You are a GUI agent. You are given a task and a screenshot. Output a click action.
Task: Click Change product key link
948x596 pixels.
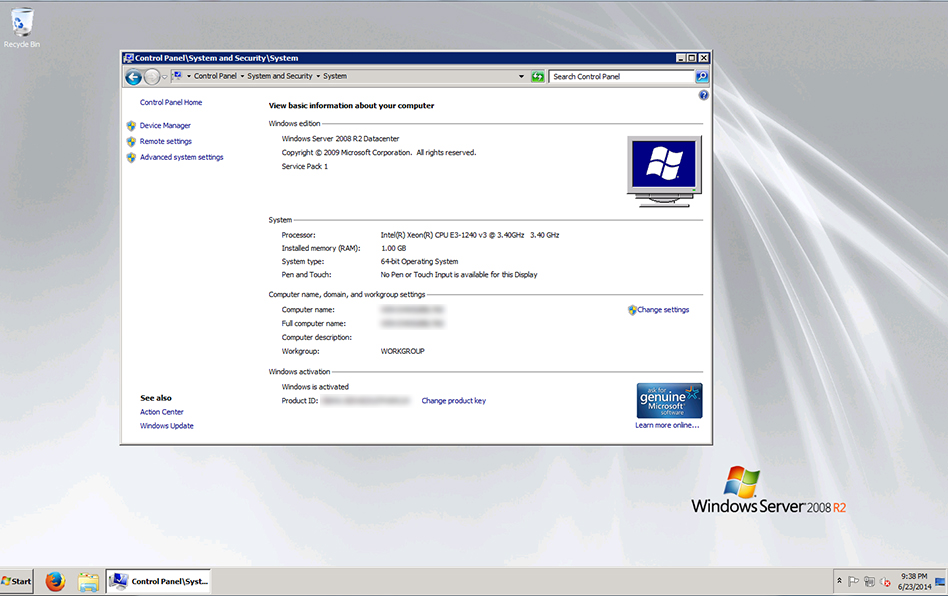click(x=453, y=401)
